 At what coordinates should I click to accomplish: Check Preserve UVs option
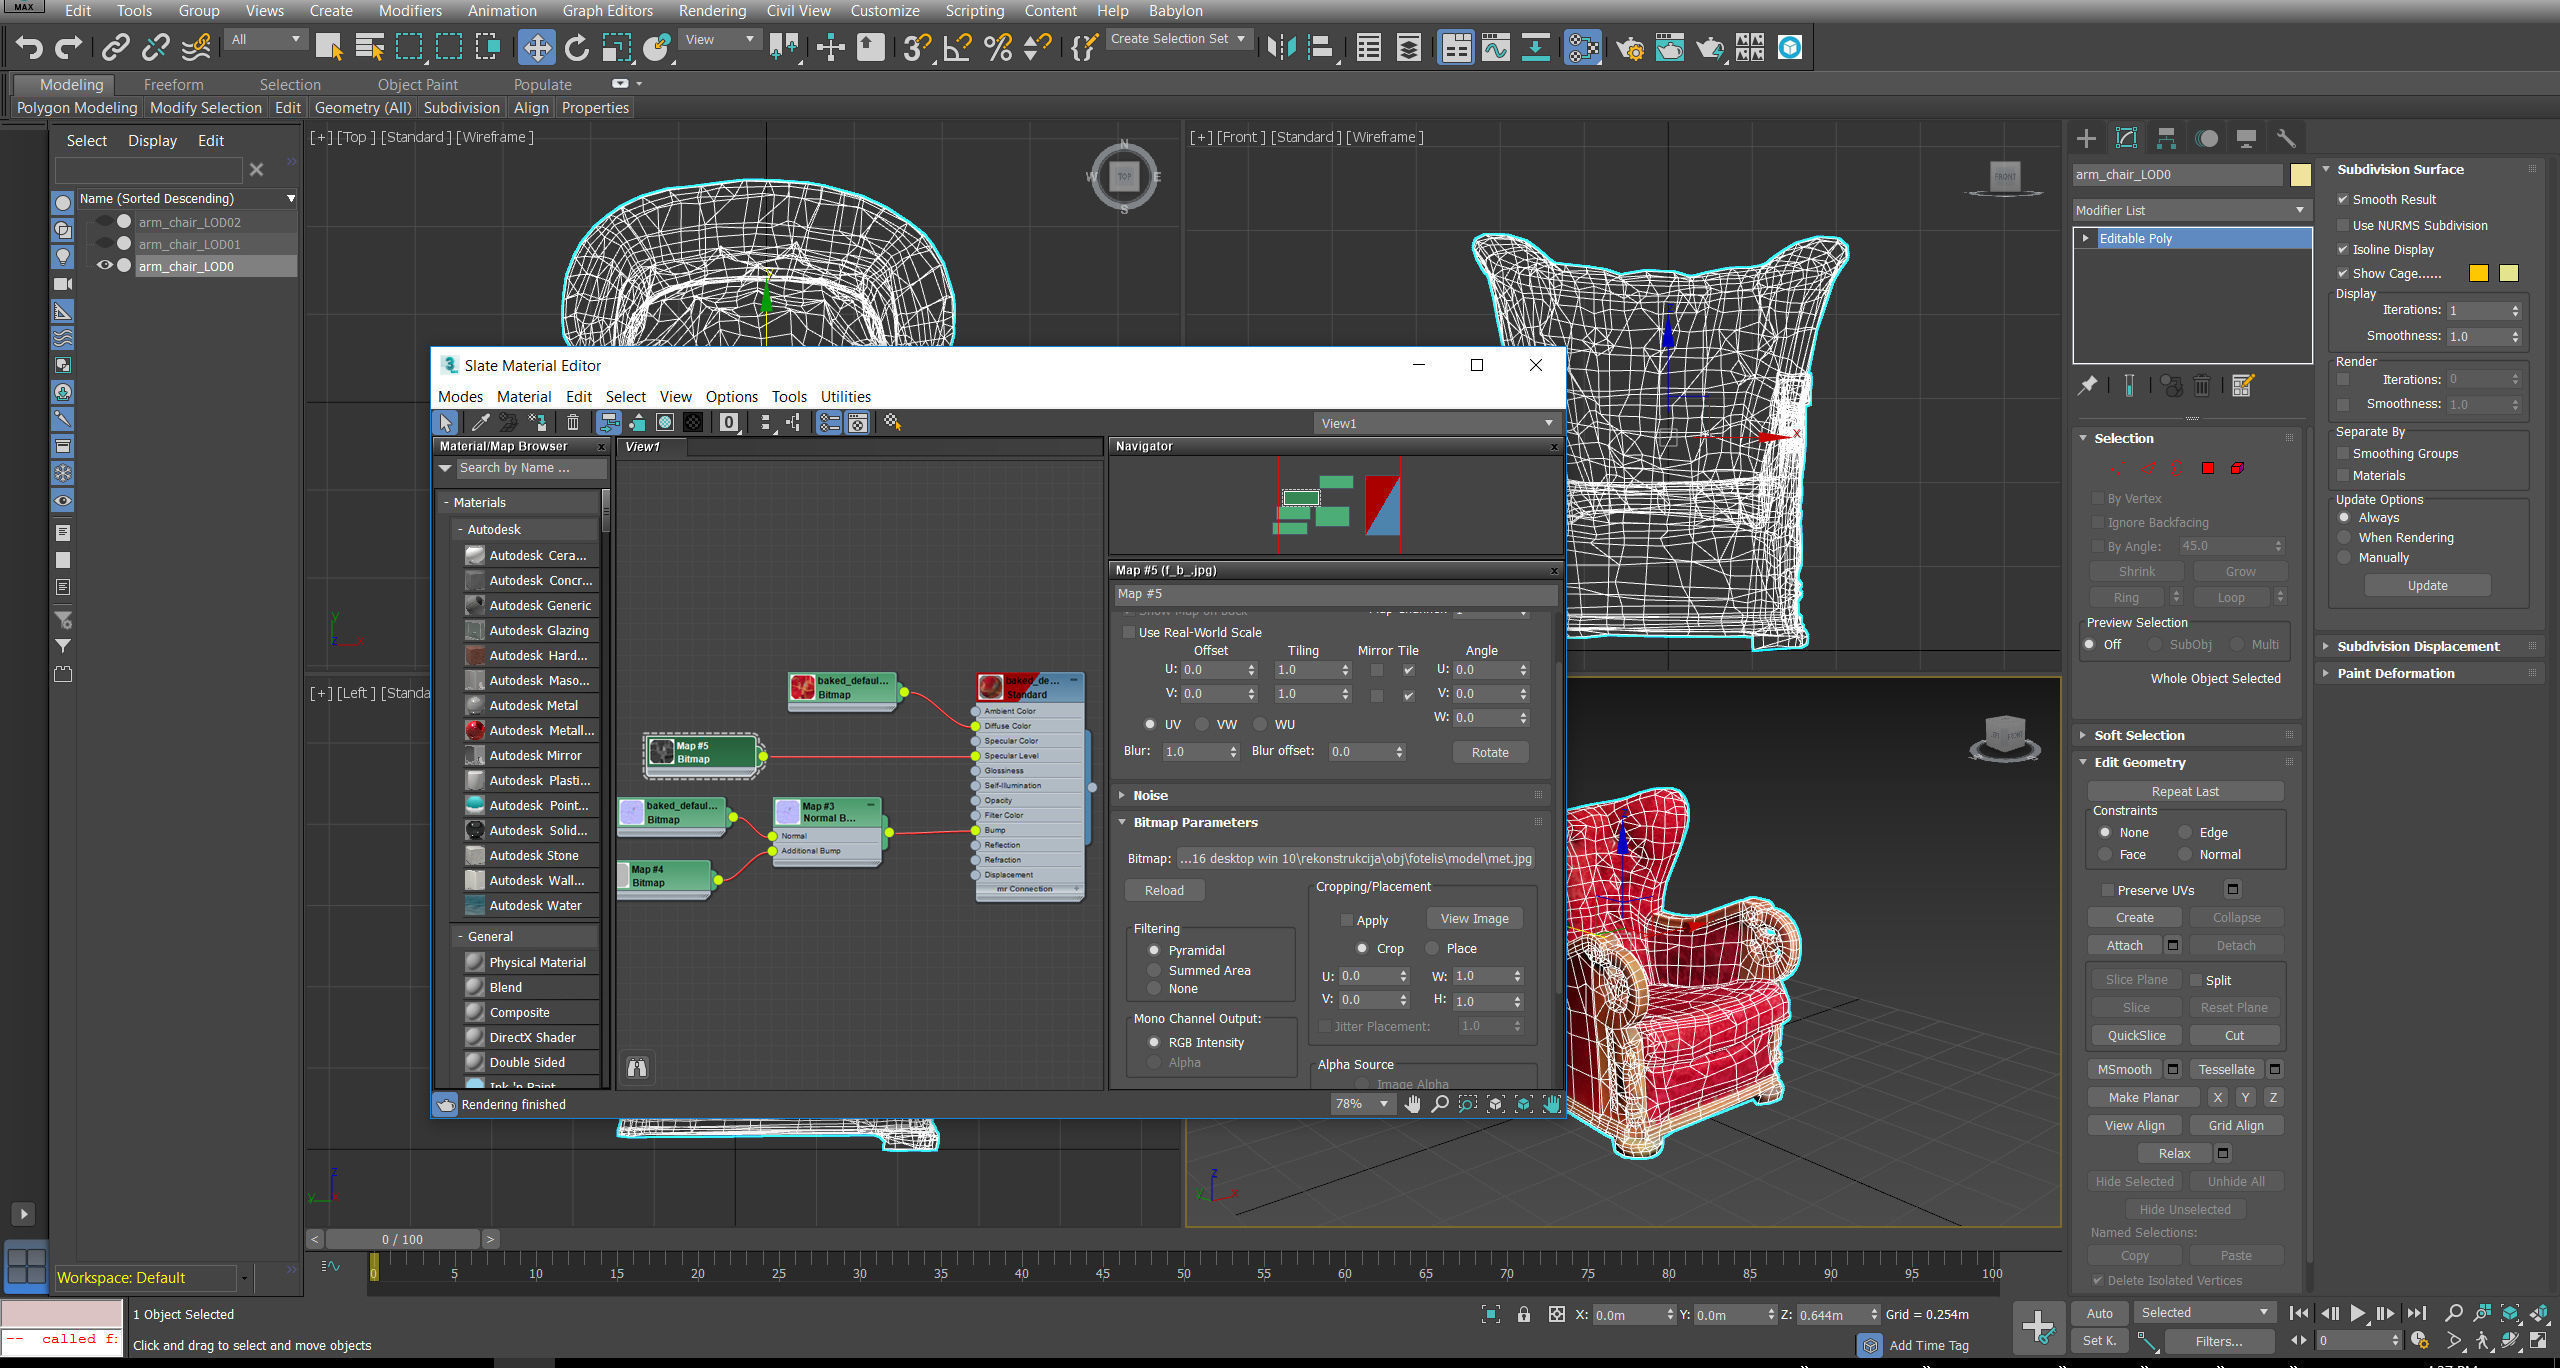pyautogui.click(x=2107, y=890)
